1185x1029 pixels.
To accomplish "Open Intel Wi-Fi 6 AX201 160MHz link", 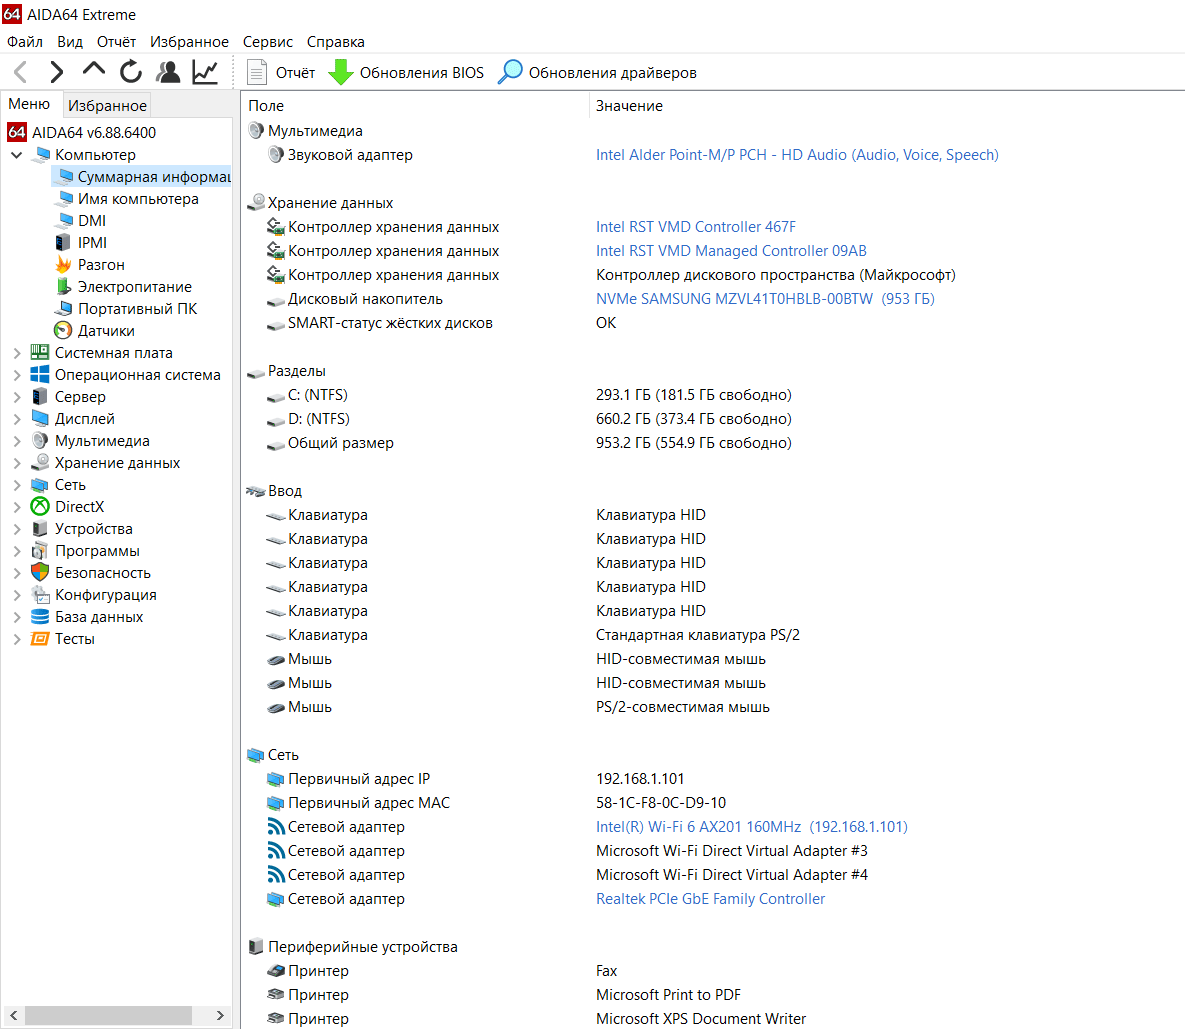I will click(x=752, y=827).
